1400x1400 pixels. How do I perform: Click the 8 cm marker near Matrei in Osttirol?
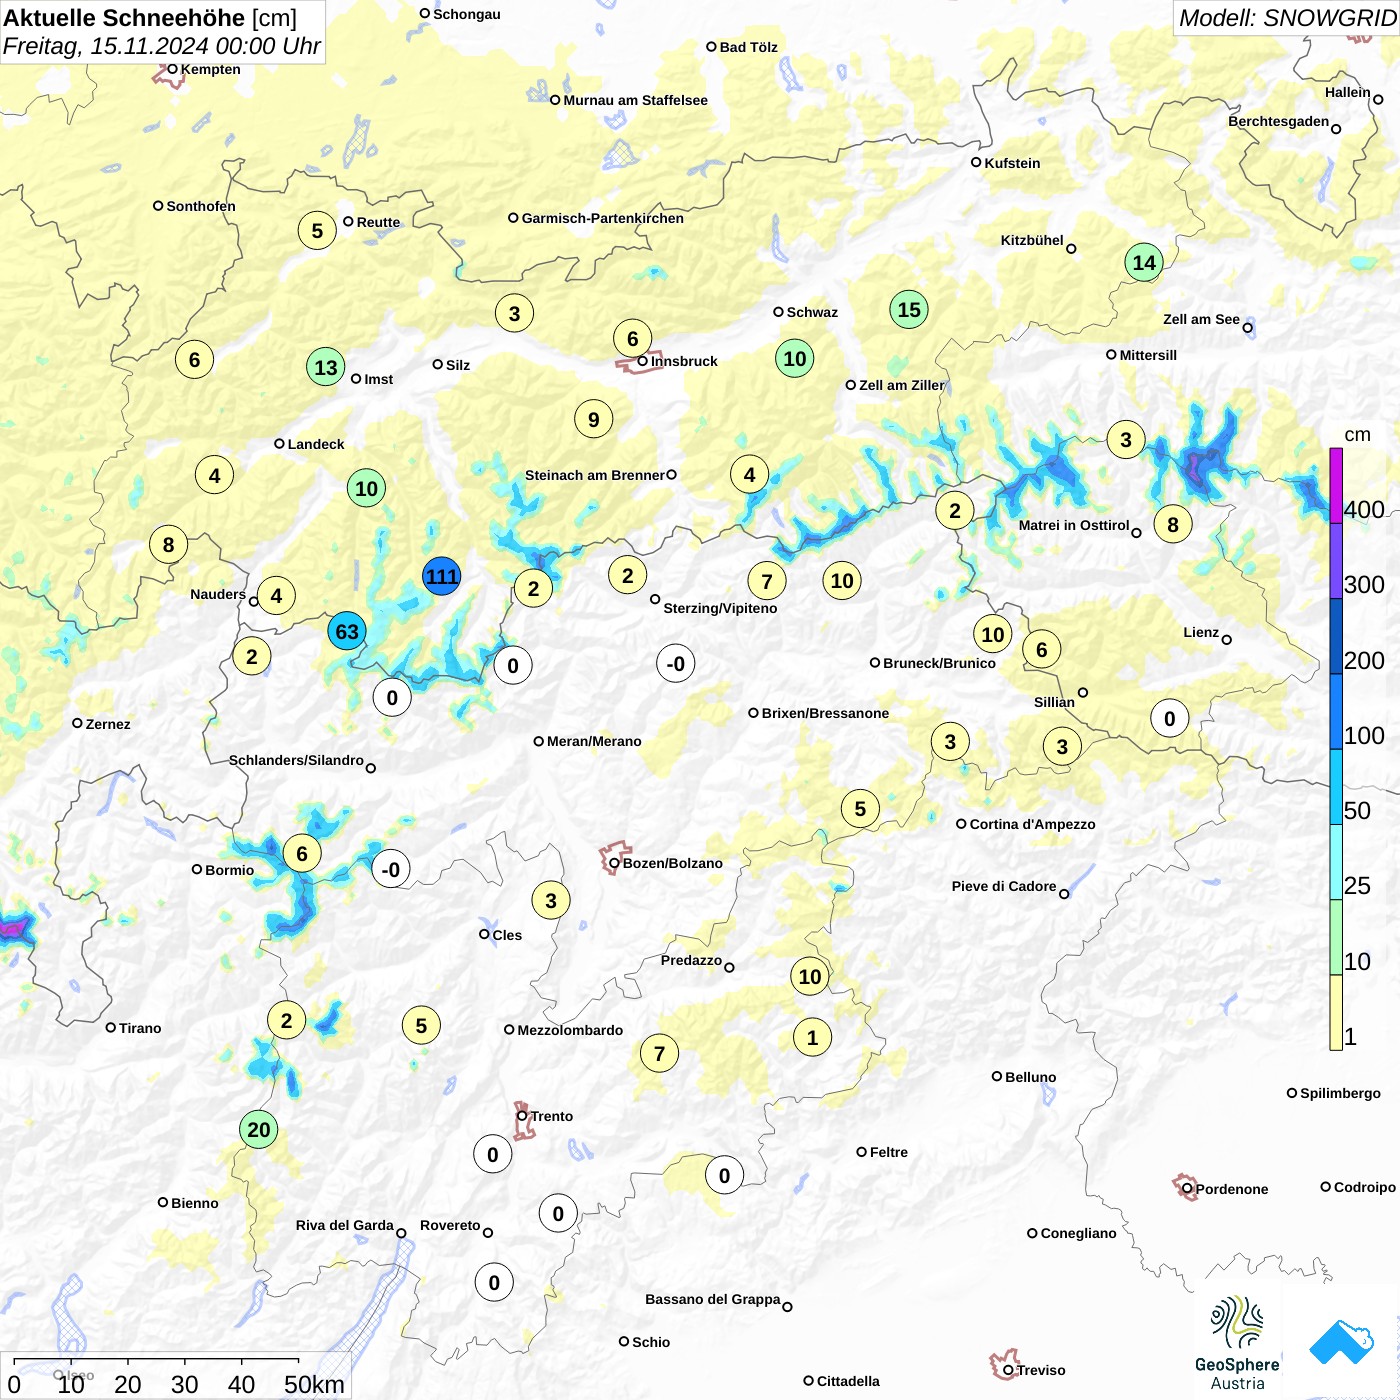[x=1173, y=524]
